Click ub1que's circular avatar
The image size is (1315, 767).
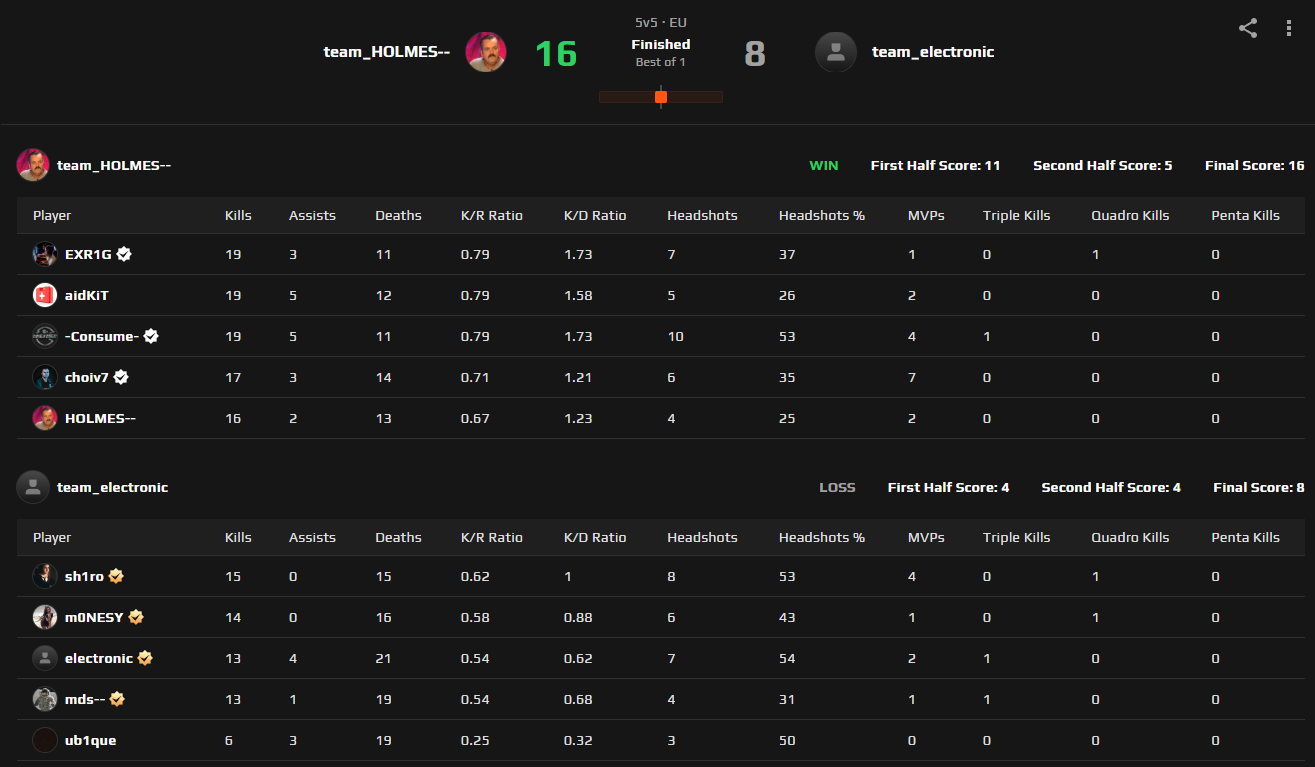pyautogui.click(x=44, y=740)
